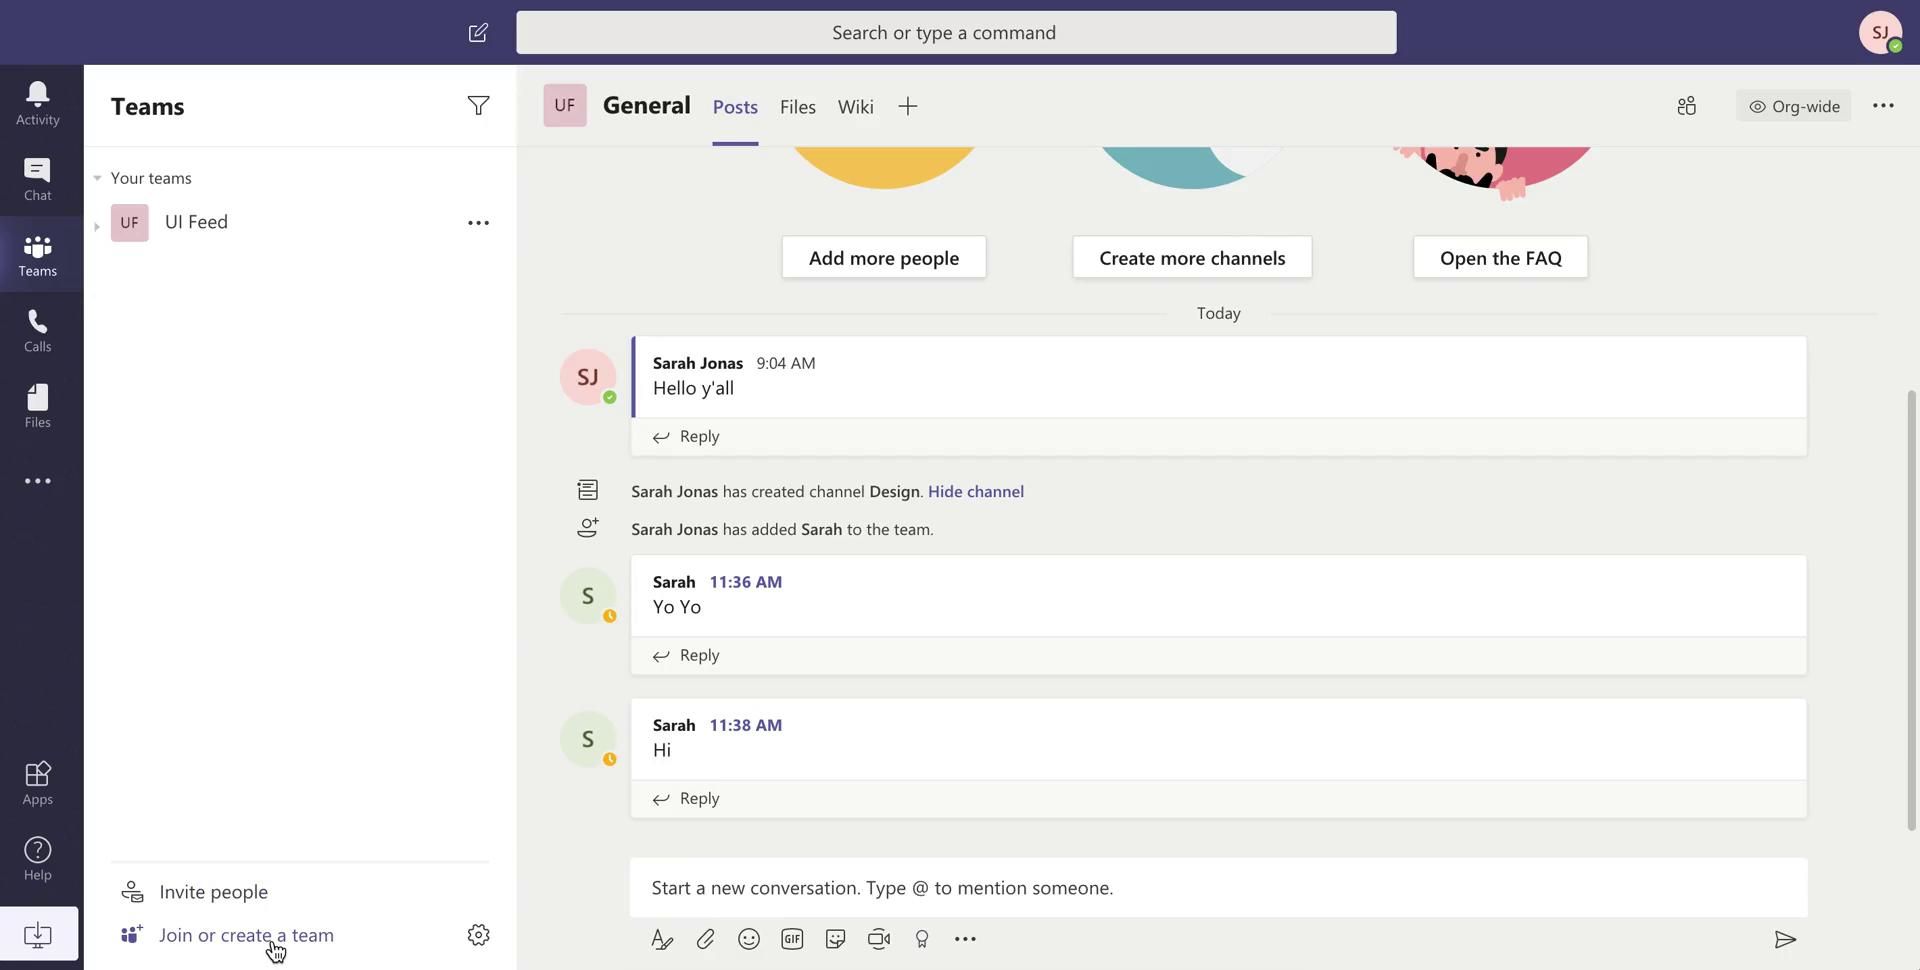1920x970 pixels.
Task: Open more options for UI Feed team
Action: click(x=478, y=223)
